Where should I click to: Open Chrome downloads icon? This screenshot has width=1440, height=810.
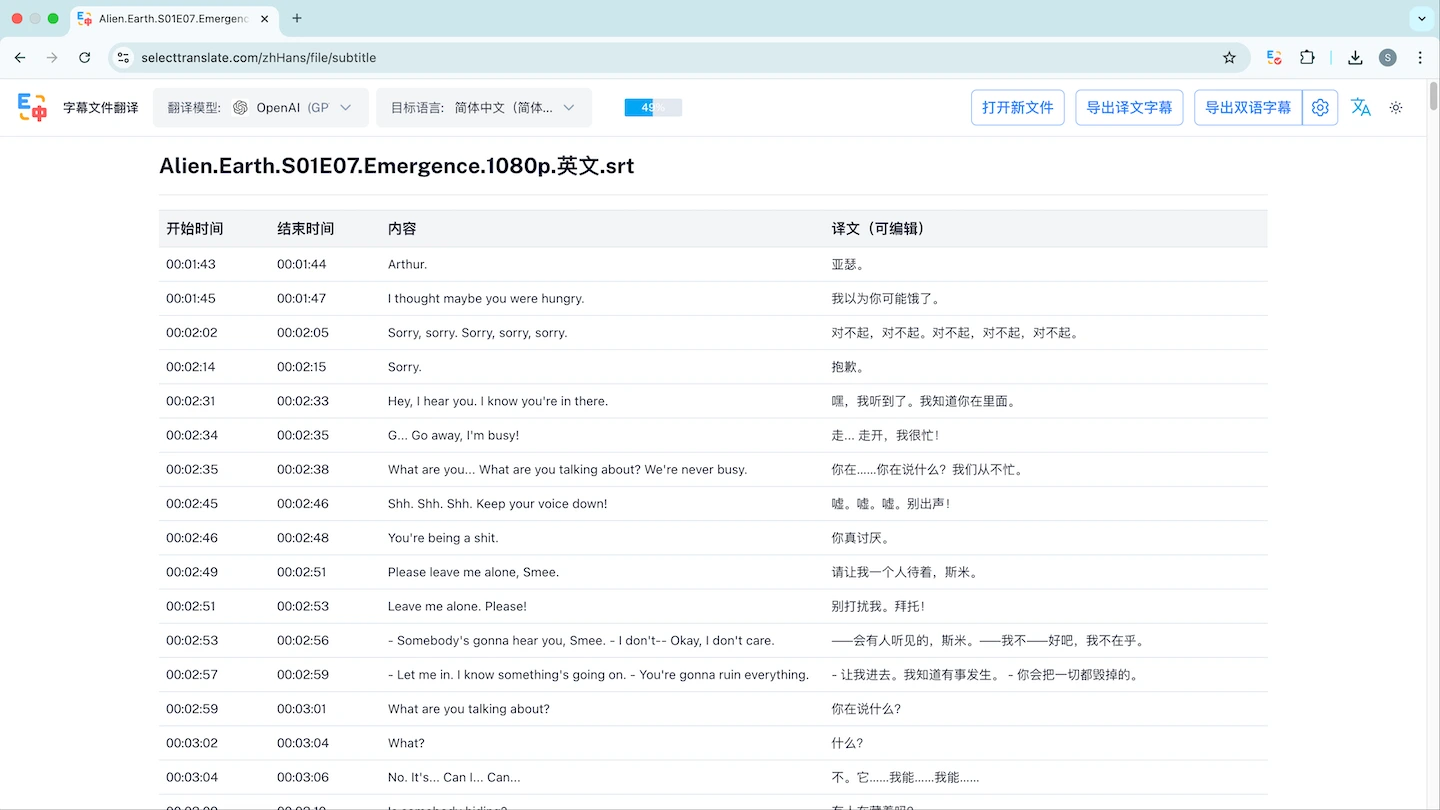click(x=1355, y=58)
